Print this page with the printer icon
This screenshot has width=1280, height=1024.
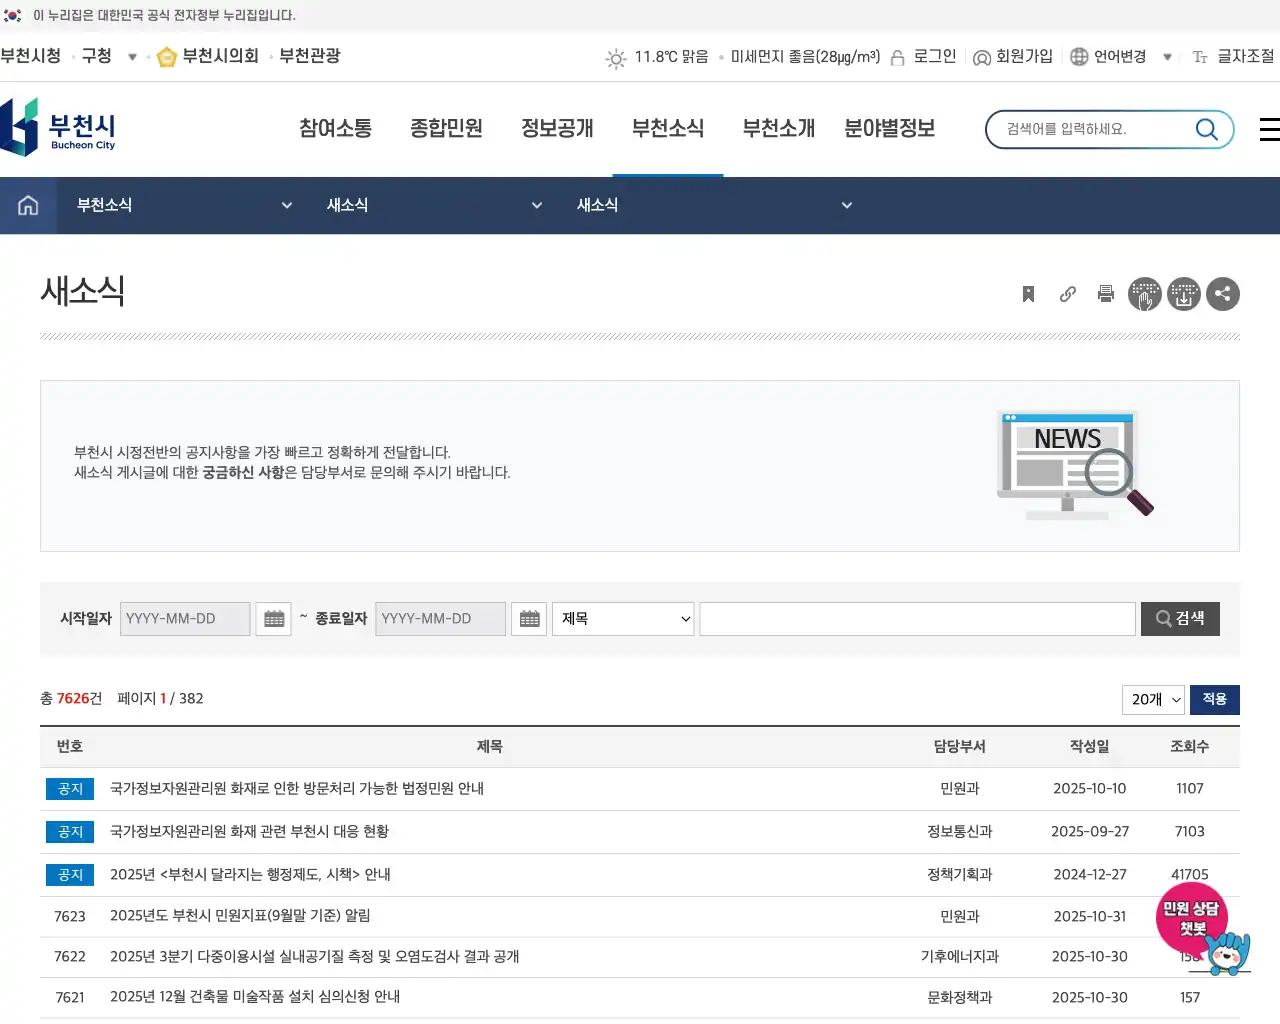coord(1106,293)
